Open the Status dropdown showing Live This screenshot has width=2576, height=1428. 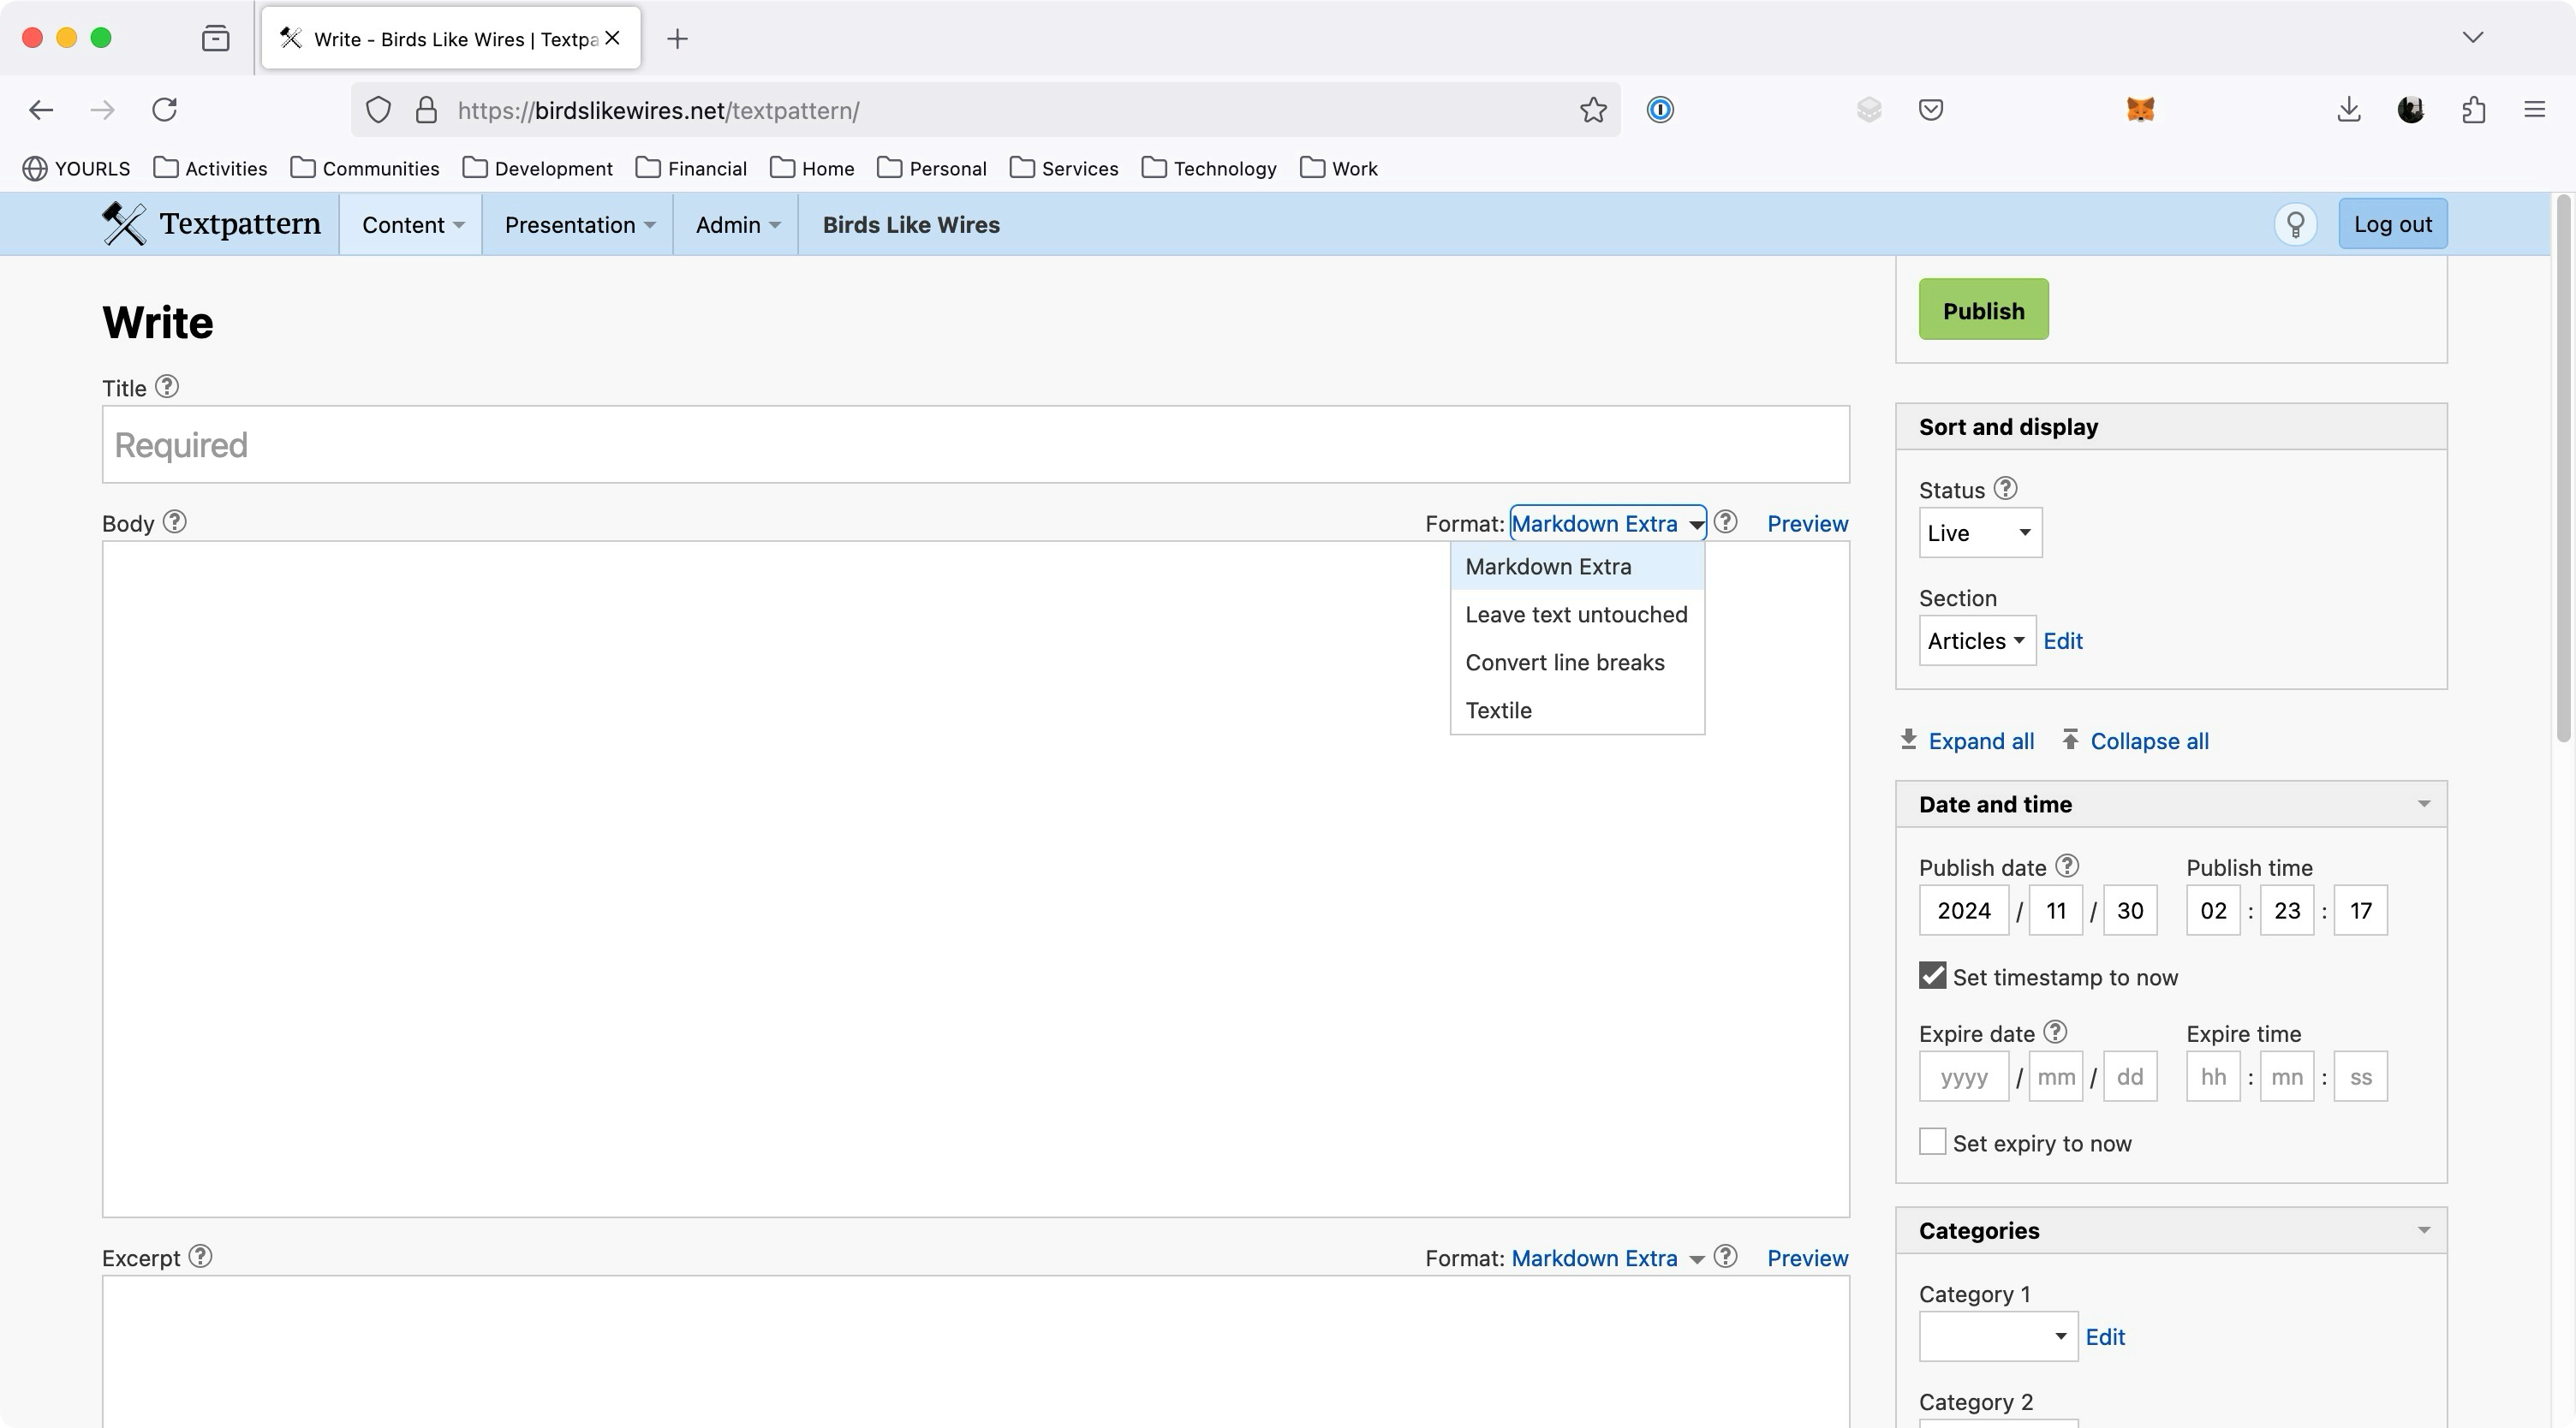[x=1980, y=533]
